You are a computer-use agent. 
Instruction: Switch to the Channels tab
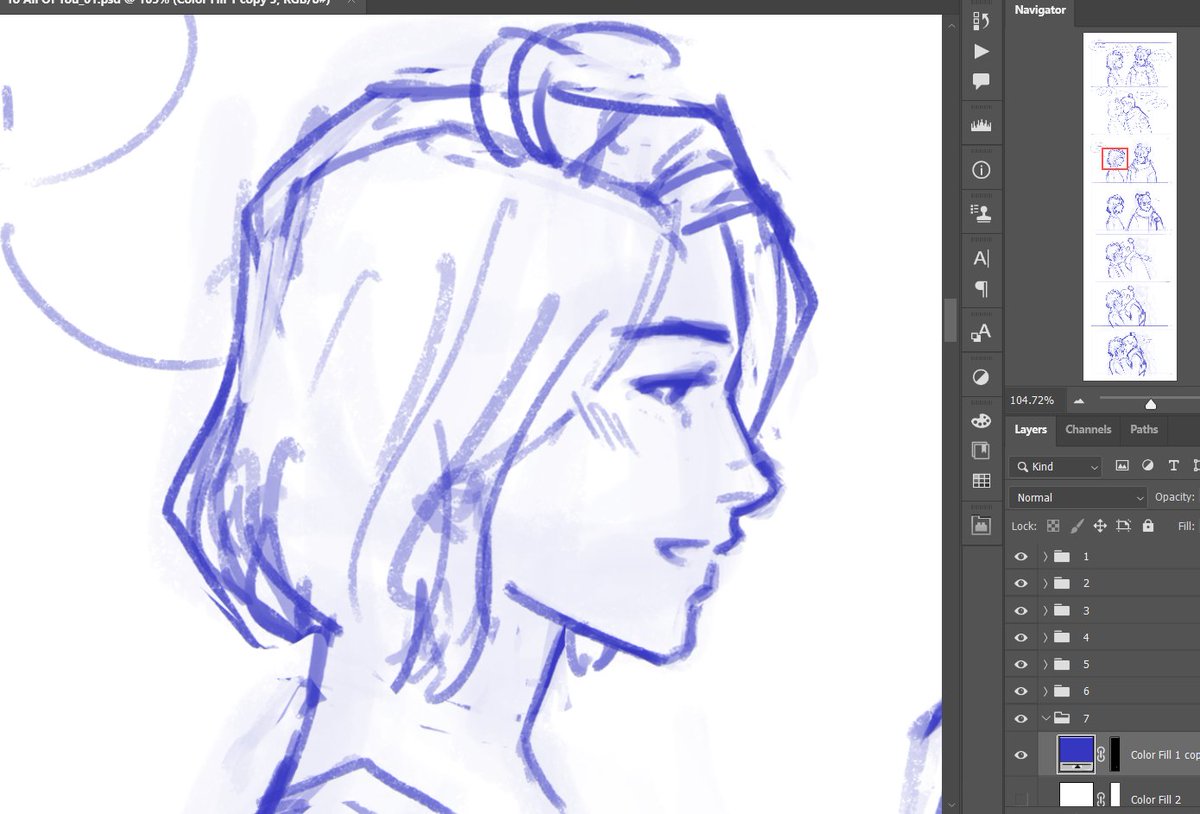(x=1088, y=429)
